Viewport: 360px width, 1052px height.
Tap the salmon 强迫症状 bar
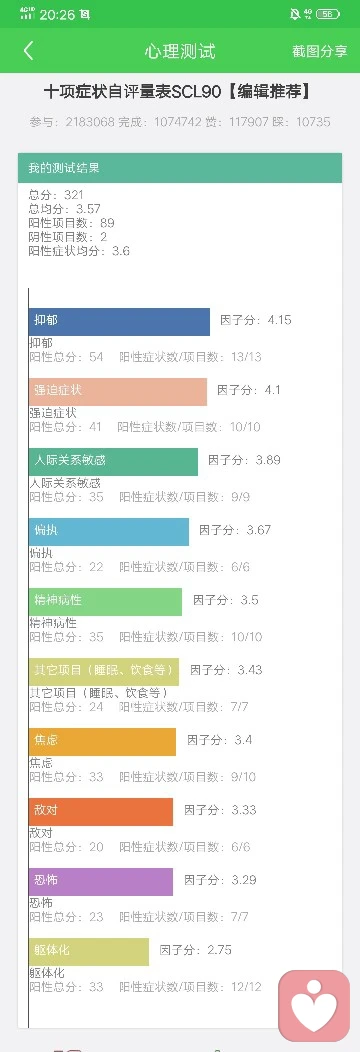point(118,392)
